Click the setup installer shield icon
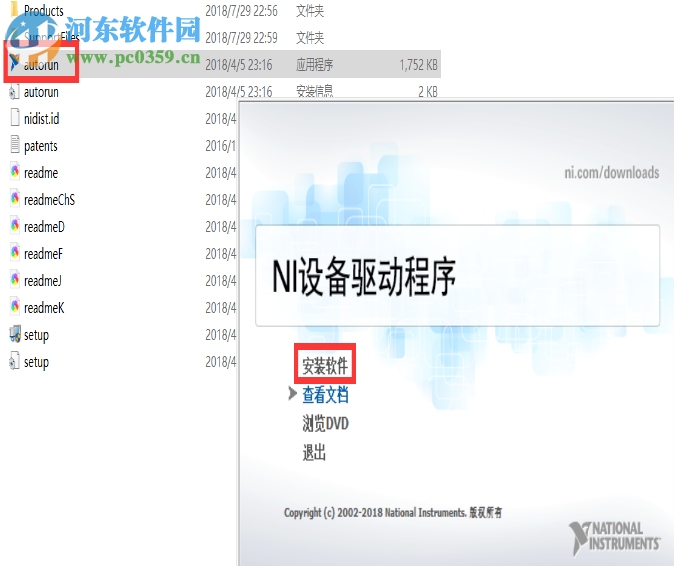Image resolution: width=674 pixels, height=566 pixels. 15,334
